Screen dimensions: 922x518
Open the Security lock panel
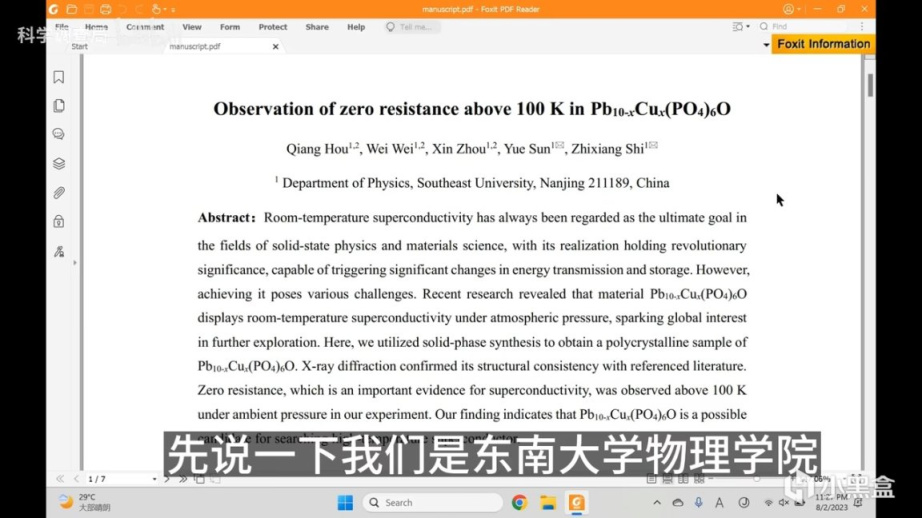click(x=59, y=222)
